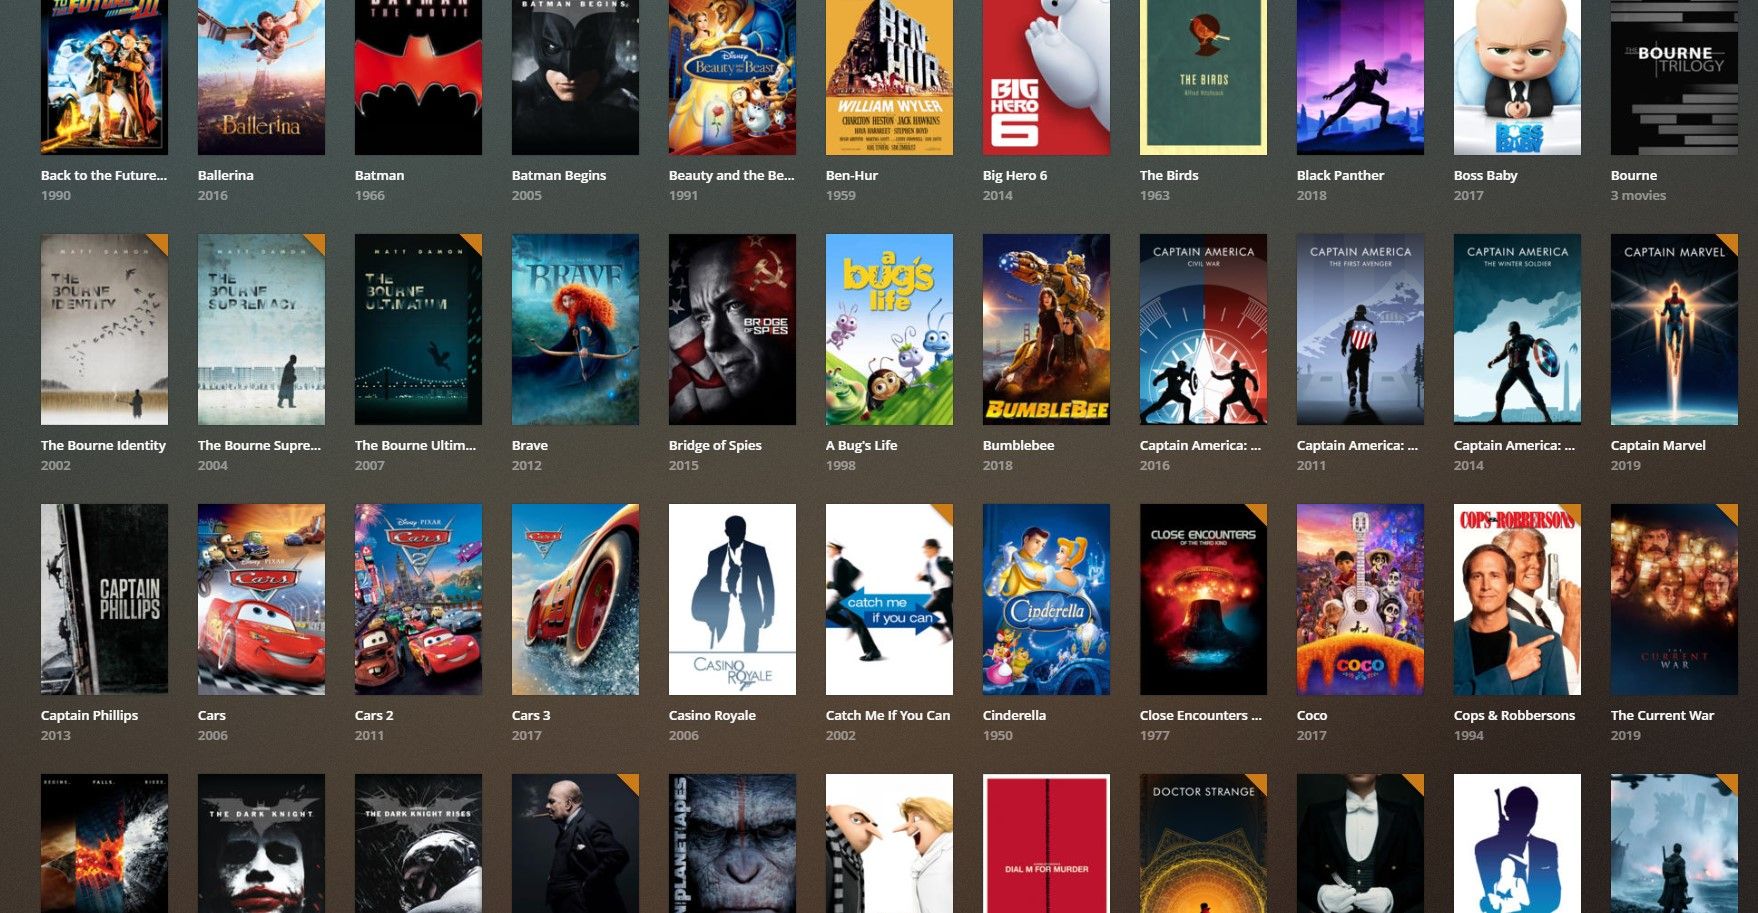Select the Boss Baby poster

tap(1517, 77)
